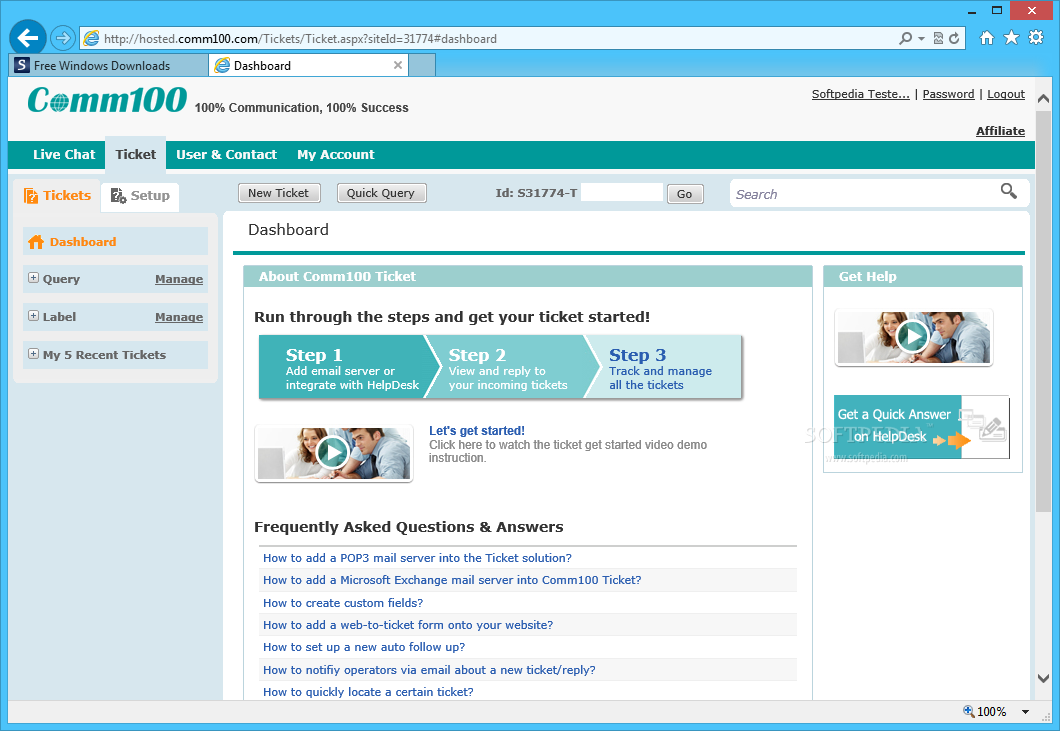
Task: Click the Quick Query button
Action: click(x=381, y=193)
